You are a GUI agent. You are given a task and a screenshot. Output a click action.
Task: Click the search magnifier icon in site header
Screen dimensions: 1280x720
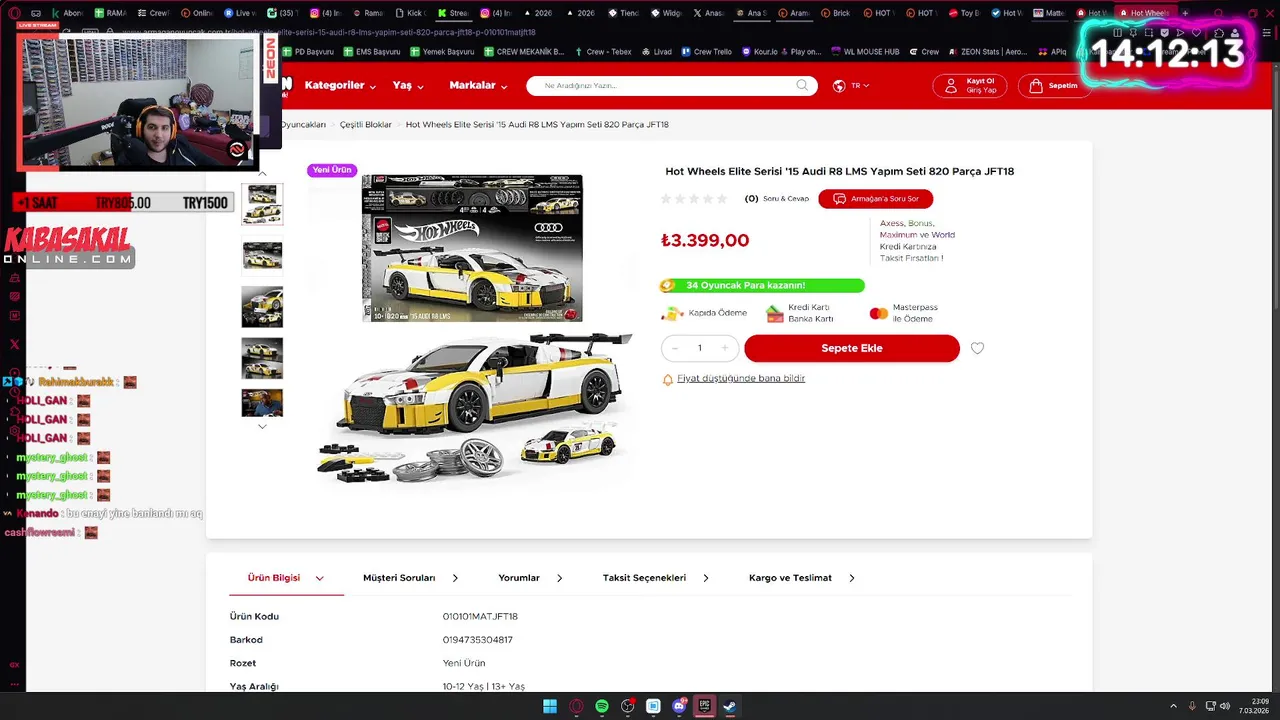click(x=802, y=86)
